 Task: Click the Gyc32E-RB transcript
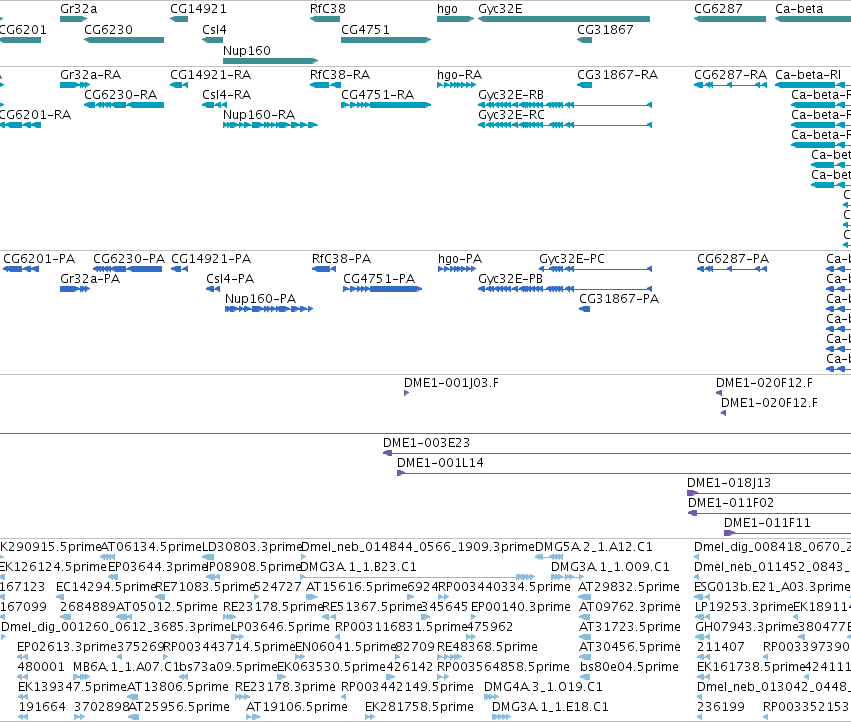coord(565,105)
